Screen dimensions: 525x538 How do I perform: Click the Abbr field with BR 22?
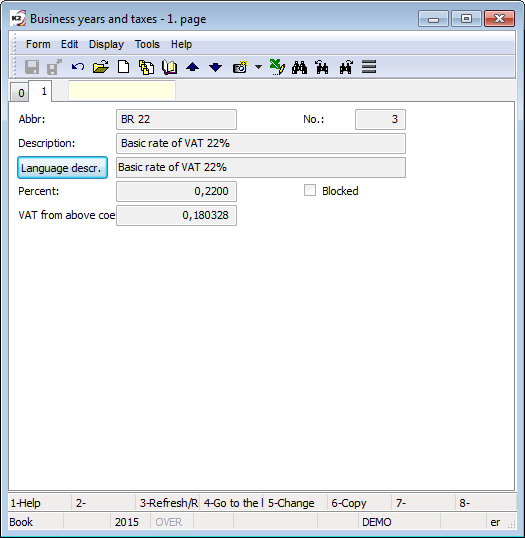tap(176, 119)
